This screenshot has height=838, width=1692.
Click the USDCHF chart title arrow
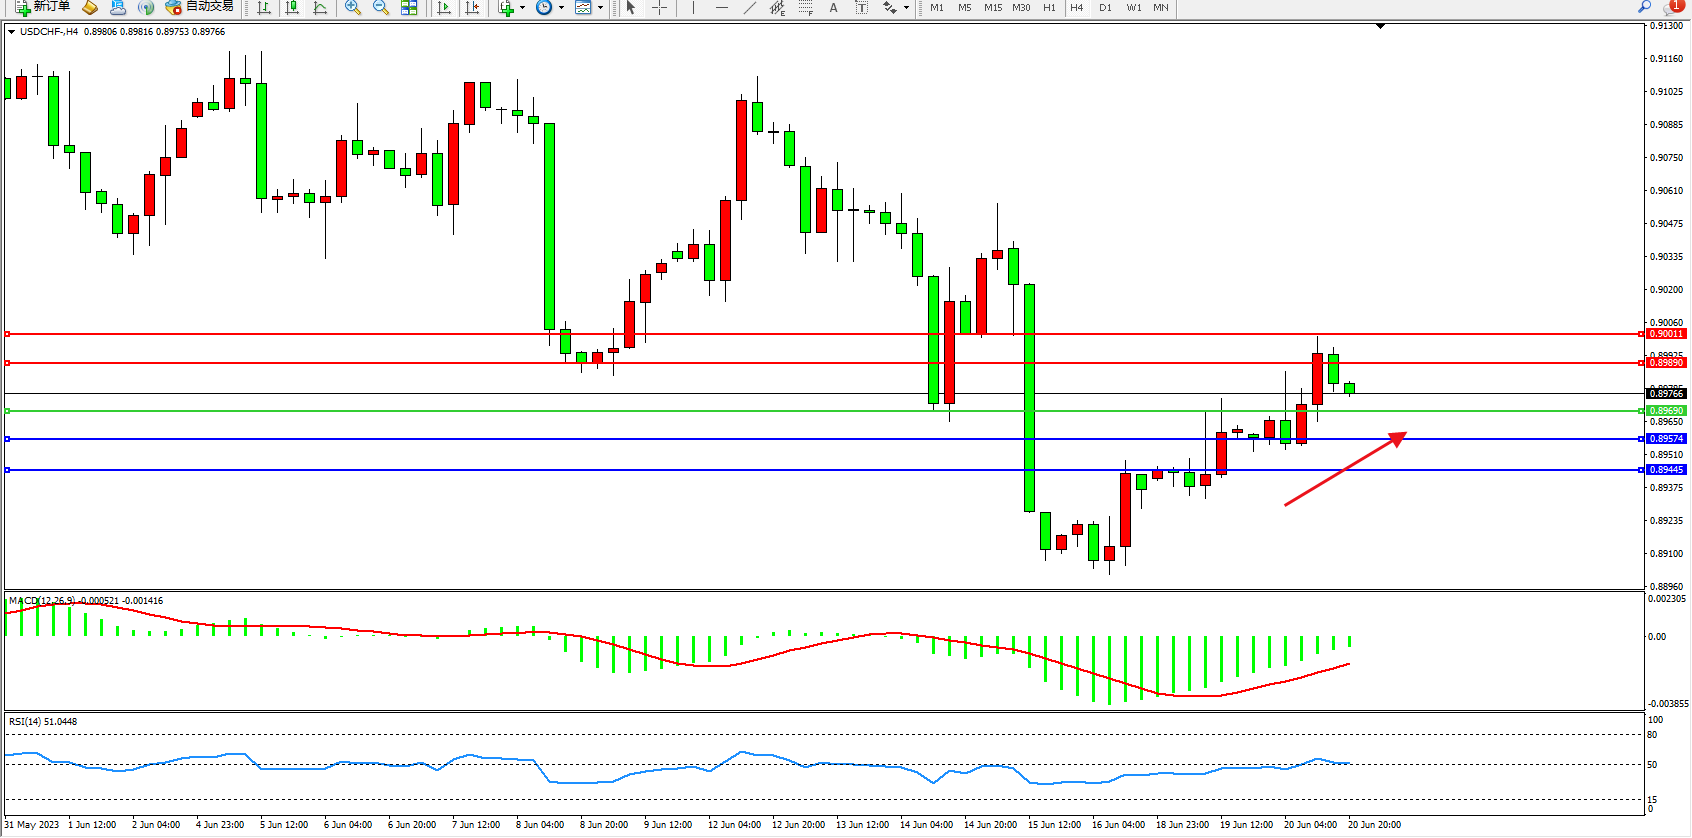[11, 32]
